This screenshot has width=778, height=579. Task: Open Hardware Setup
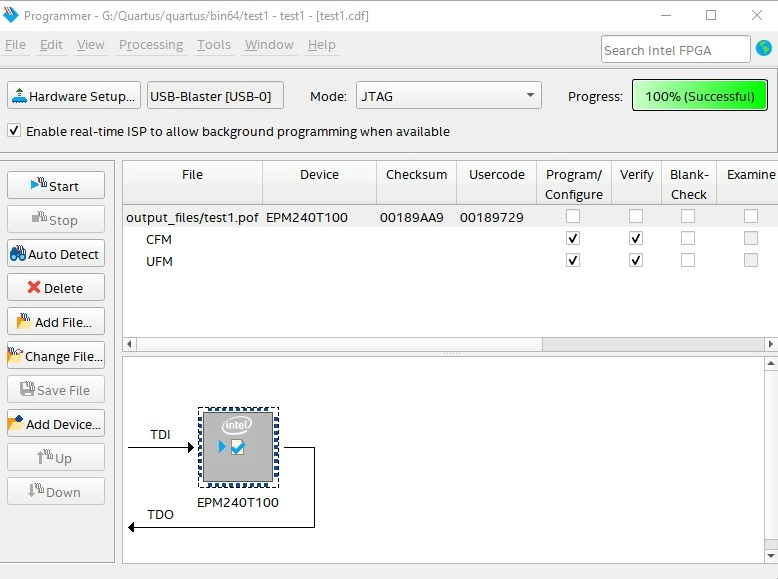pos(73,96)
